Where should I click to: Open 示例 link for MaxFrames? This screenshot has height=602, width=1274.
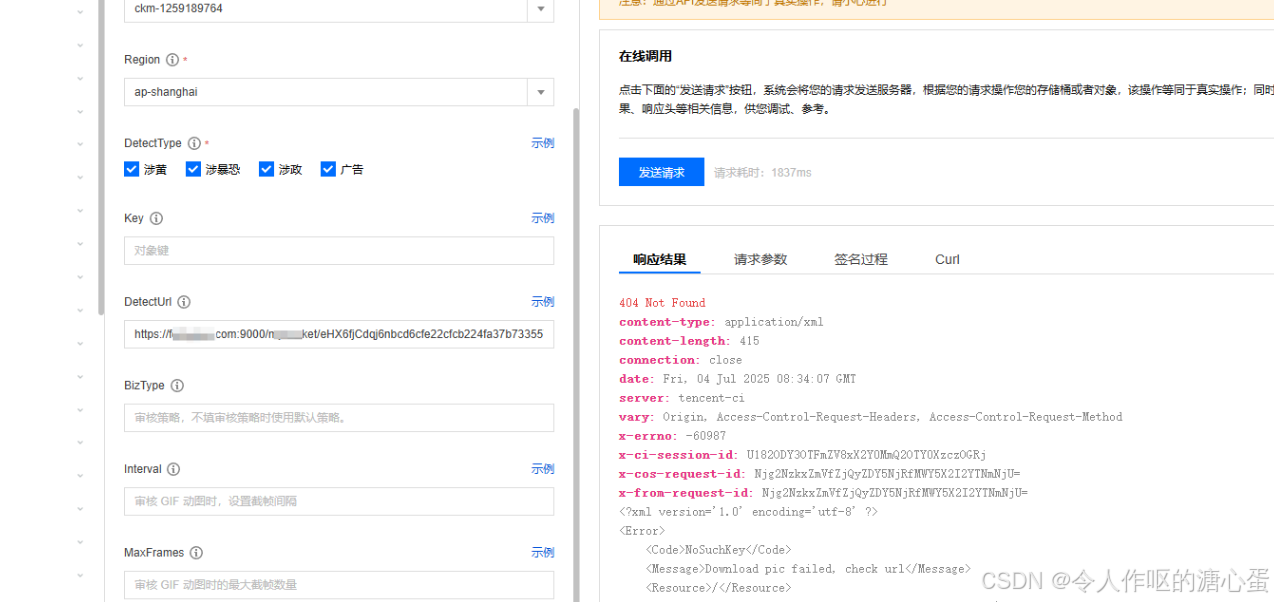click(542, 553)
